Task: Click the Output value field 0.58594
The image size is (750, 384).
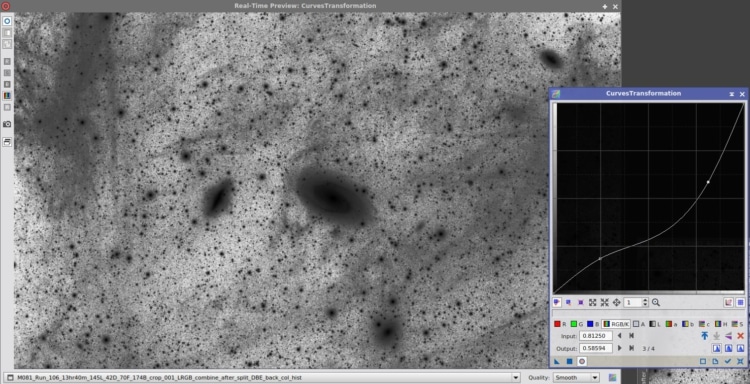Action: tap(596, 349)
